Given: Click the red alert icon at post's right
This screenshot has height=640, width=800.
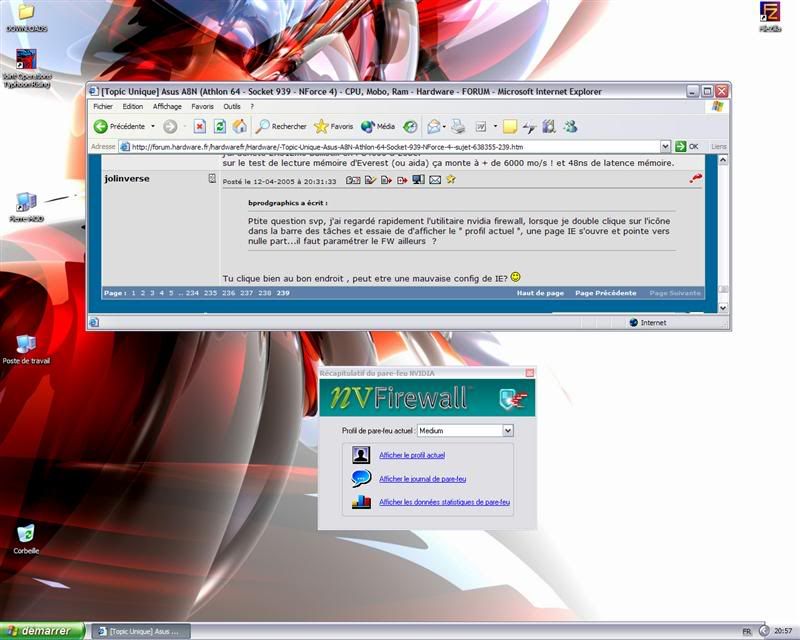Looking at the screenshot, I should tap(695, 178).
